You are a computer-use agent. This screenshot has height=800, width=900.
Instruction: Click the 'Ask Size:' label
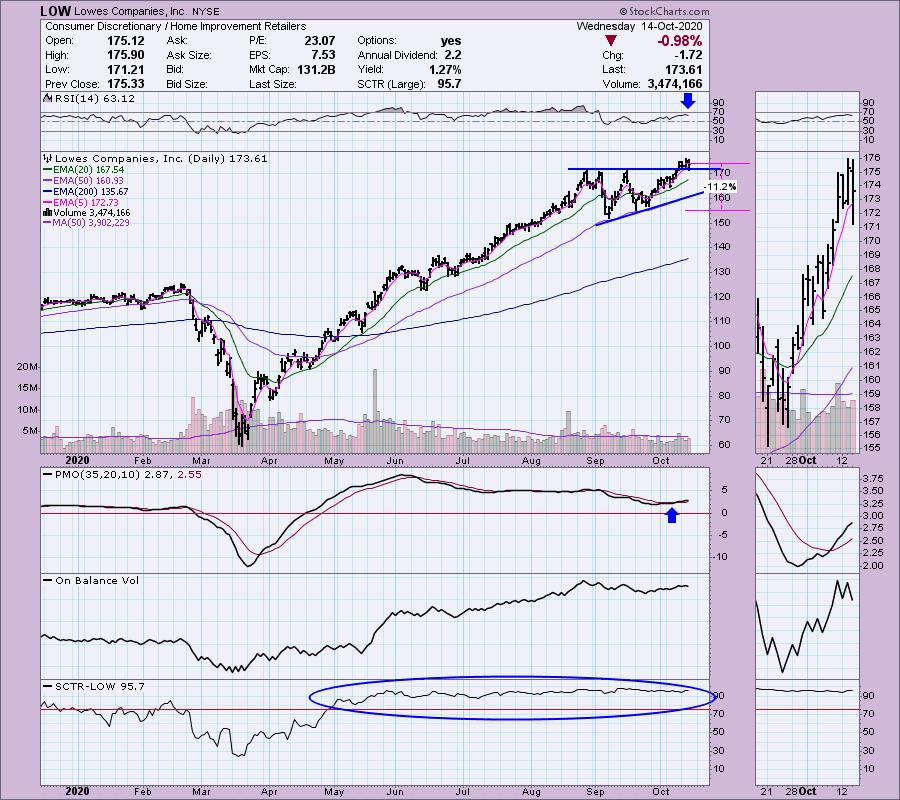(x=189, y=55)
